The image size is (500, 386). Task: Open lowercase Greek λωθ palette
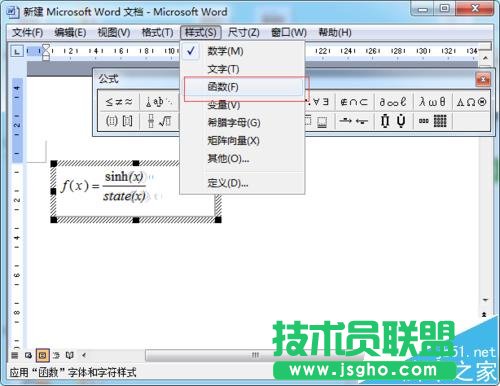[x=432, y=102]
